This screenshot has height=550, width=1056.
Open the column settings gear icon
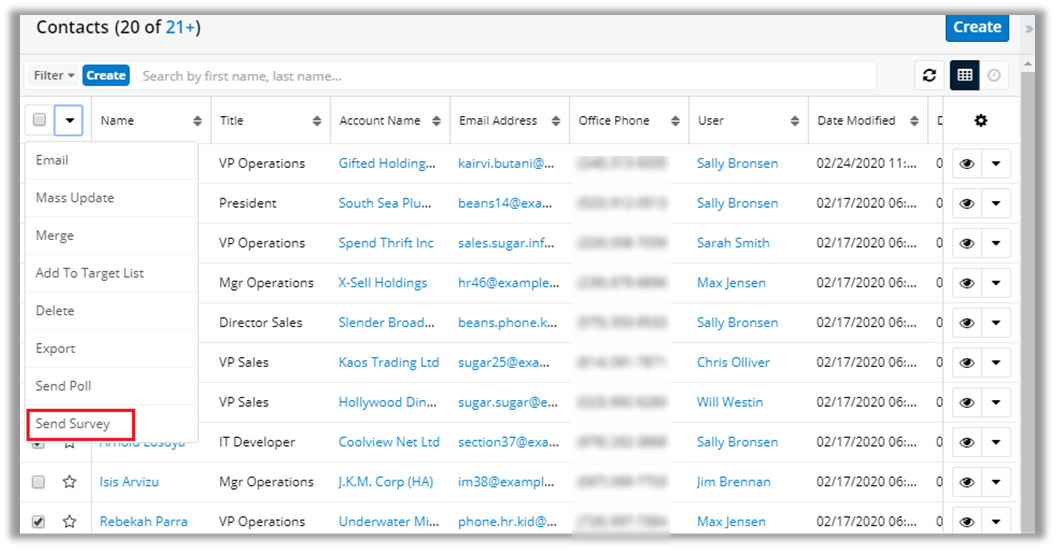[x=980, y=121]
